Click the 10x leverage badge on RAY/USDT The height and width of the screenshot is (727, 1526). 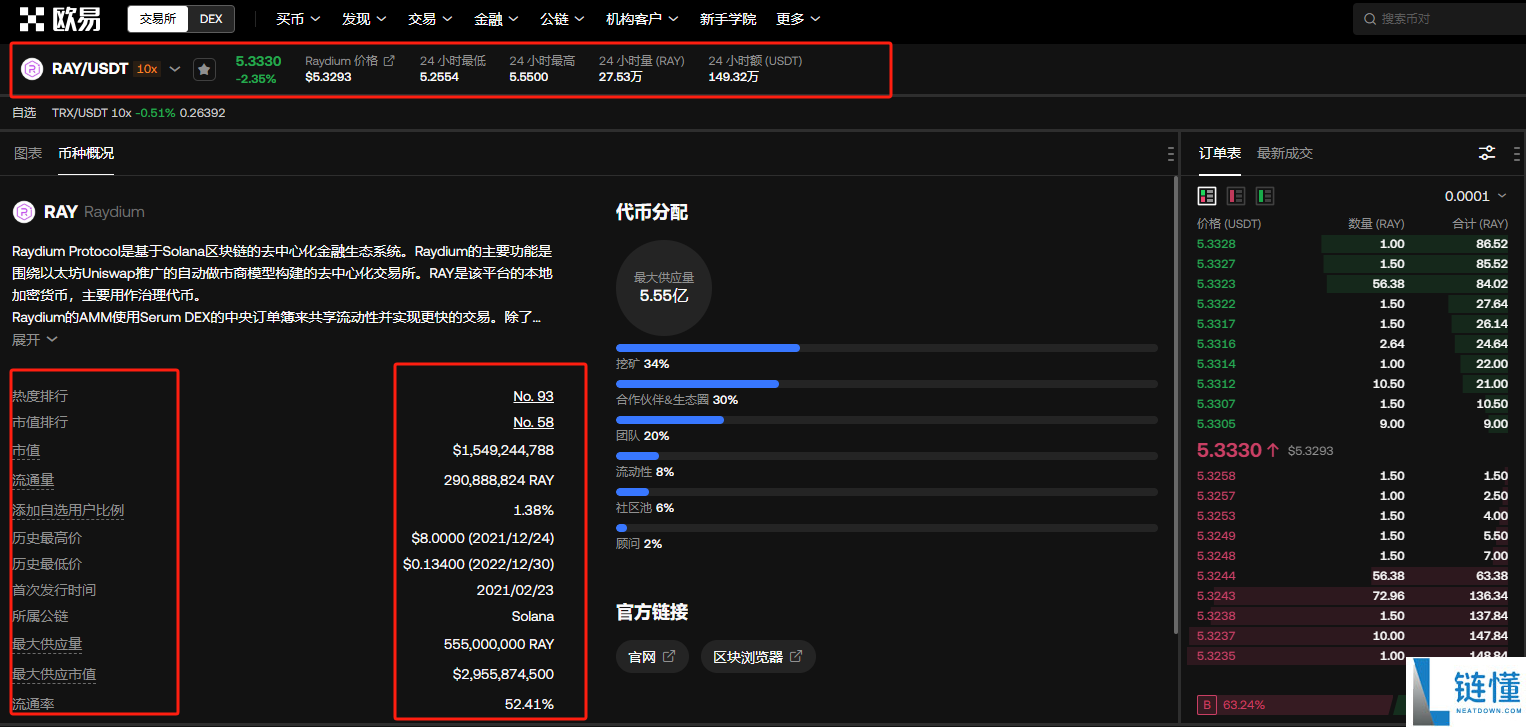(x=147, y=69)
